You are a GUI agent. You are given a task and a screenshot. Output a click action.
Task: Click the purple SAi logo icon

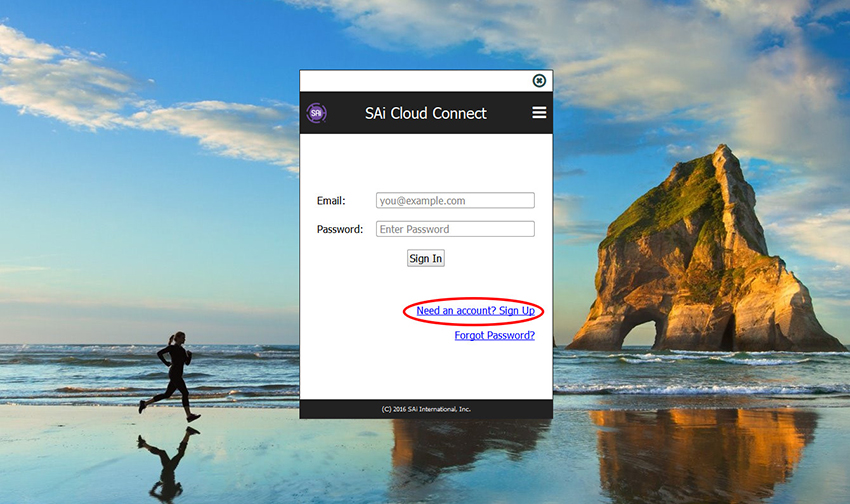317,113
